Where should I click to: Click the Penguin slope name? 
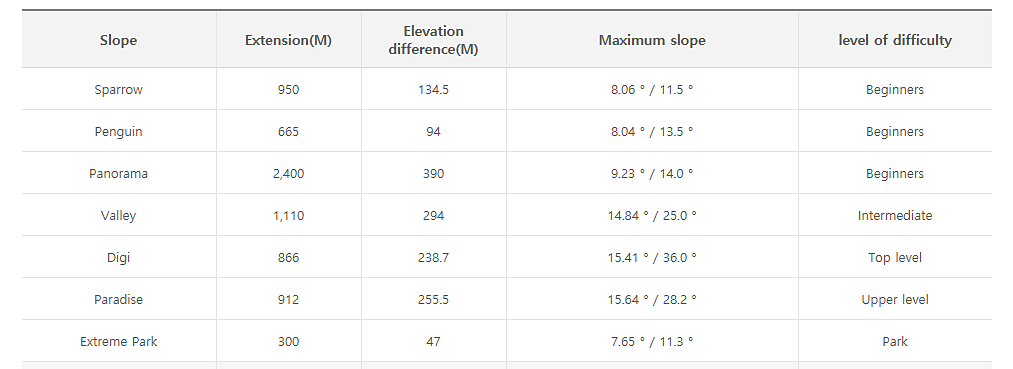pyautogui.click(x=118, y=132)
